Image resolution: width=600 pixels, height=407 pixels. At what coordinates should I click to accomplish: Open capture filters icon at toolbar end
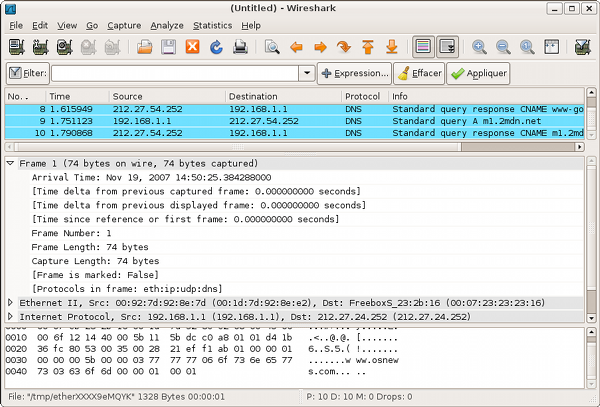point(582,47)
